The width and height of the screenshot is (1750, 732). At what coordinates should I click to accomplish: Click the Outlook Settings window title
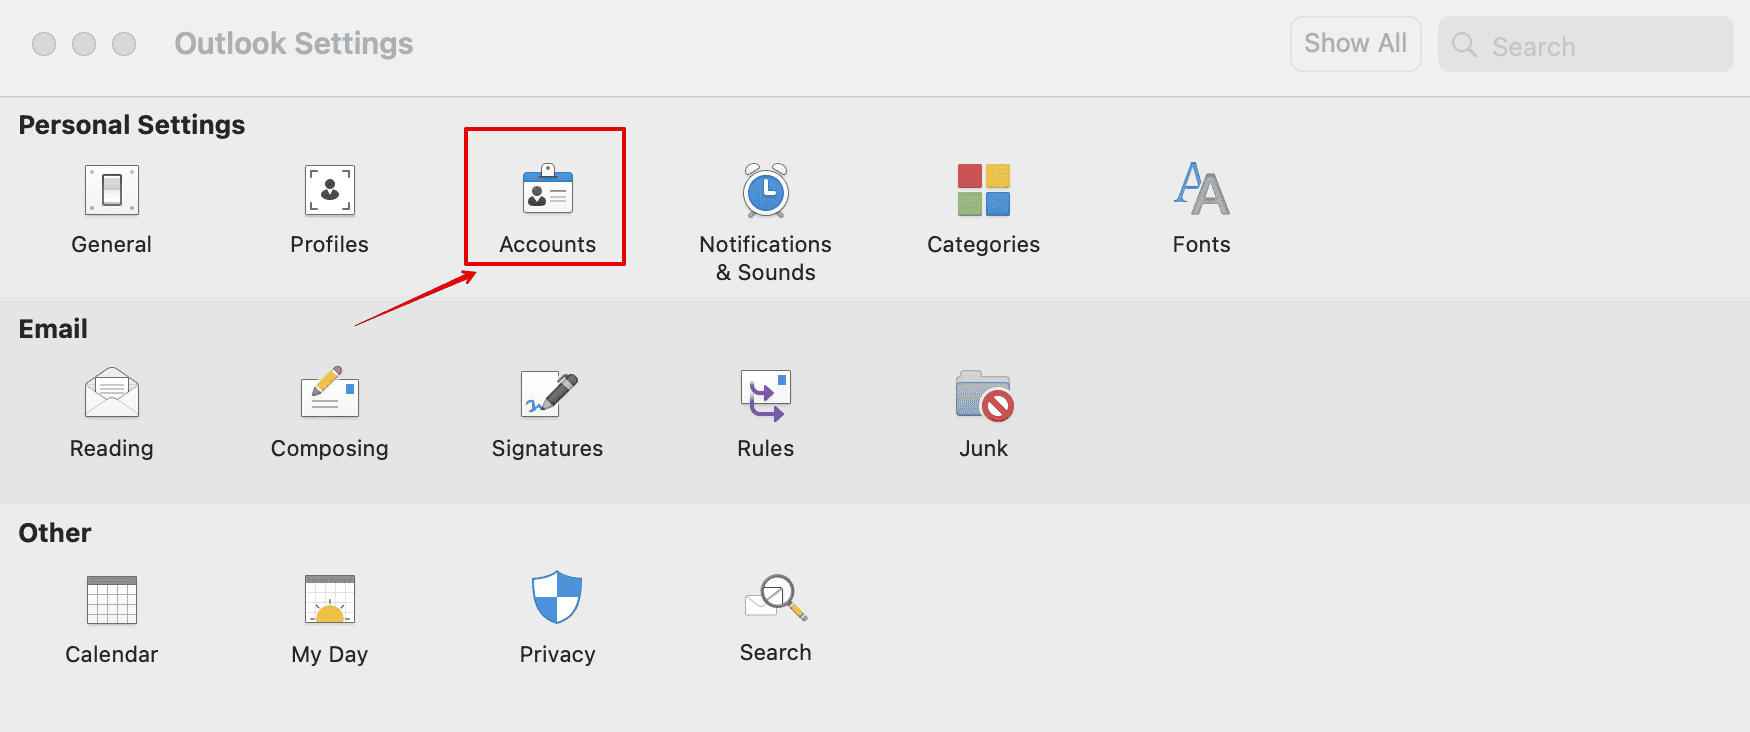pyautogui.click(x=293, y=44)
